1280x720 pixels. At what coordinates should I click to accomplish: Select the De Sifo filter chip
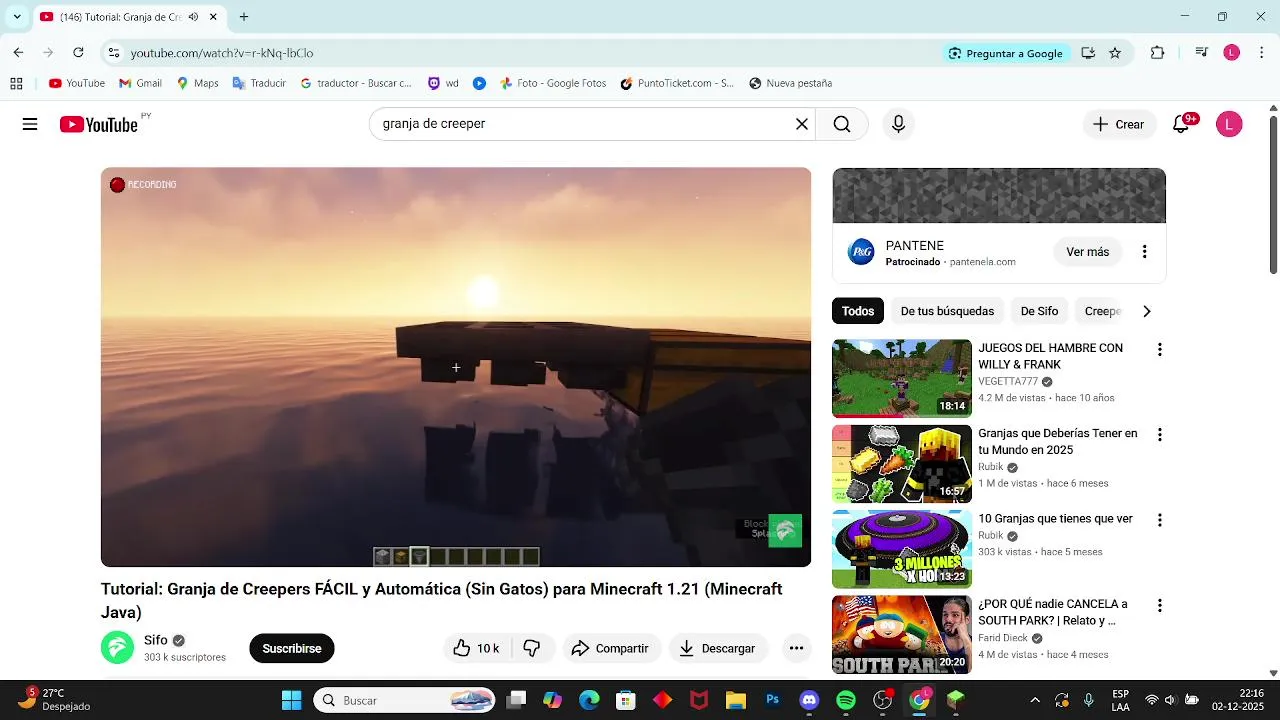pos(1039,311)
